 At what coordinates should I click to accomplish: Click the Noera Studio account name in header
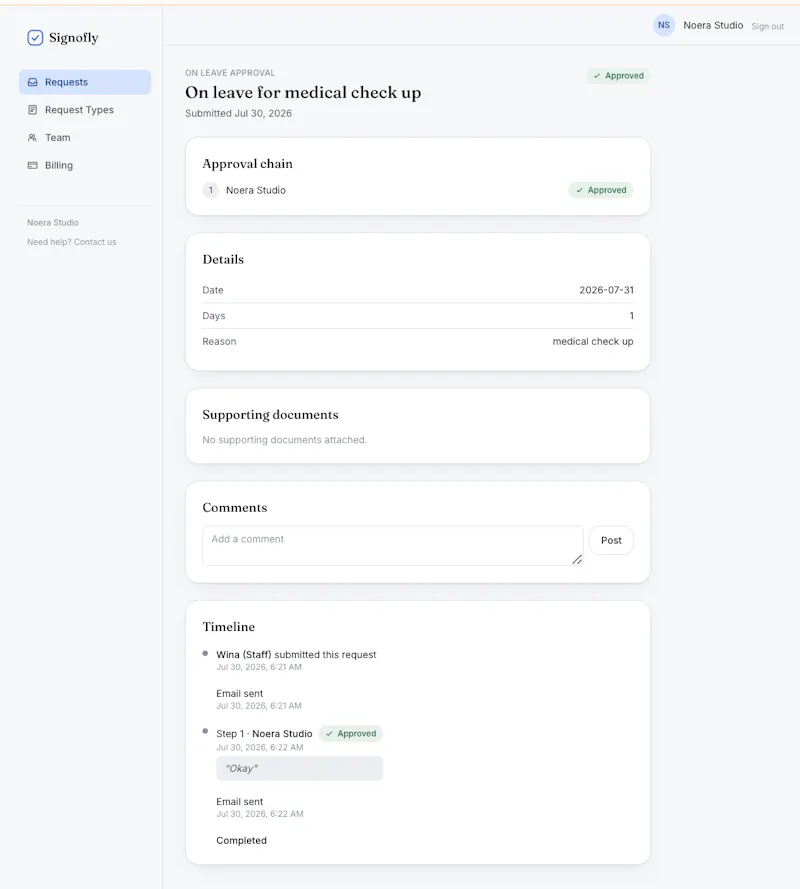713,26
